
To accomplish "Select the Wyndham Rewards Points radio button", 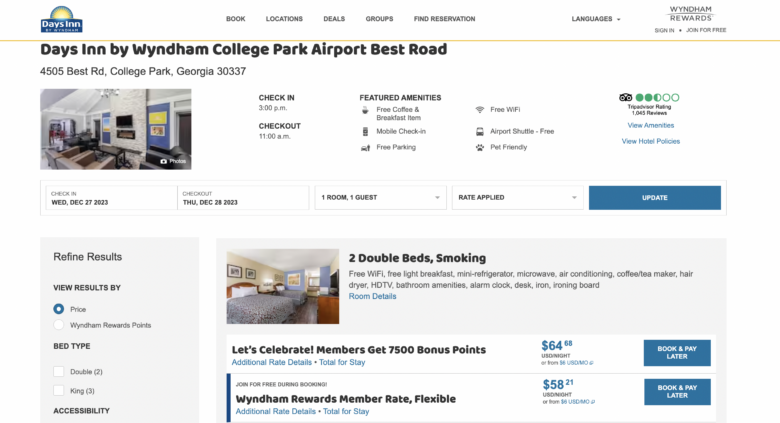I will coord(59,325).
